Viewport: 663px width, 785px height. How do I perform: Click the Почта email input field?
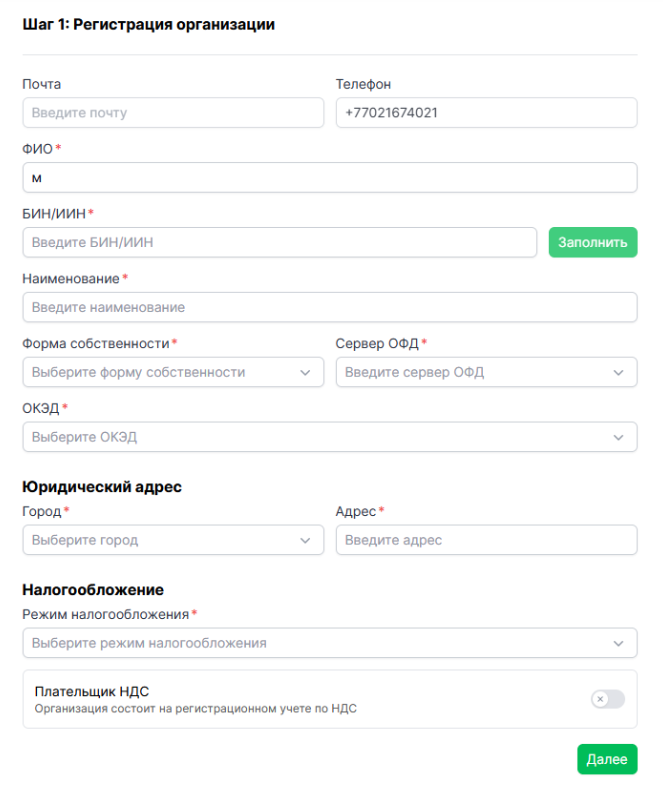pyautogui.click(x=173, y=113)
